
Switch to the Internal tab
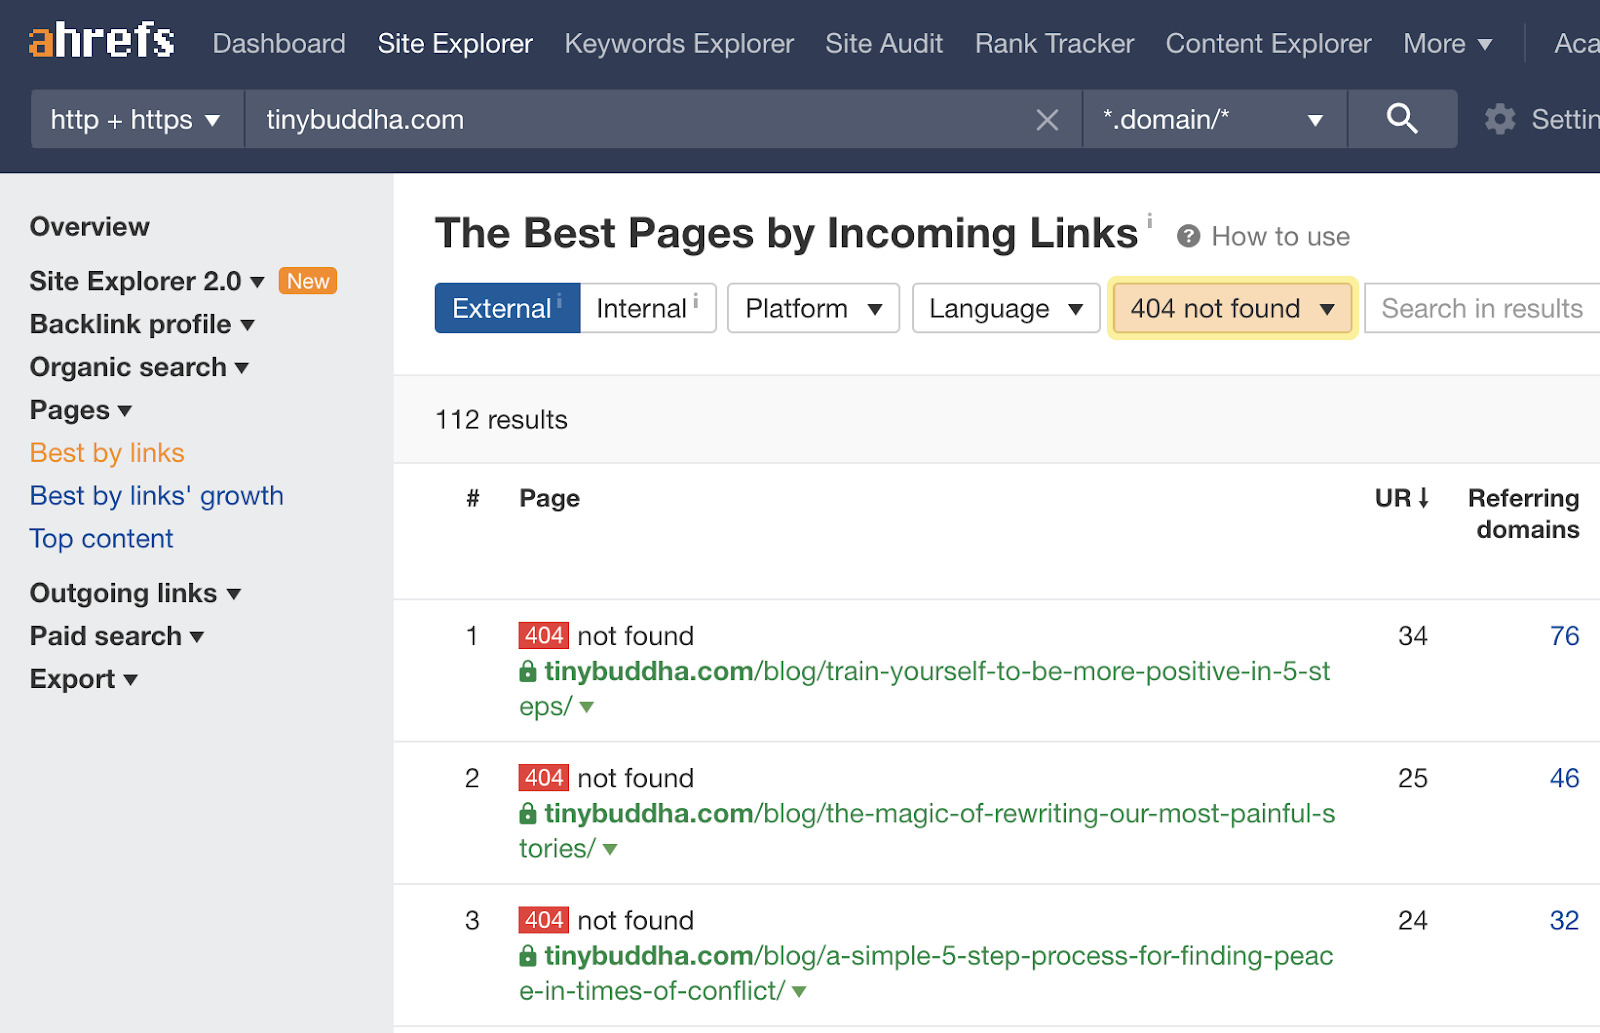[x=638, y=308]
